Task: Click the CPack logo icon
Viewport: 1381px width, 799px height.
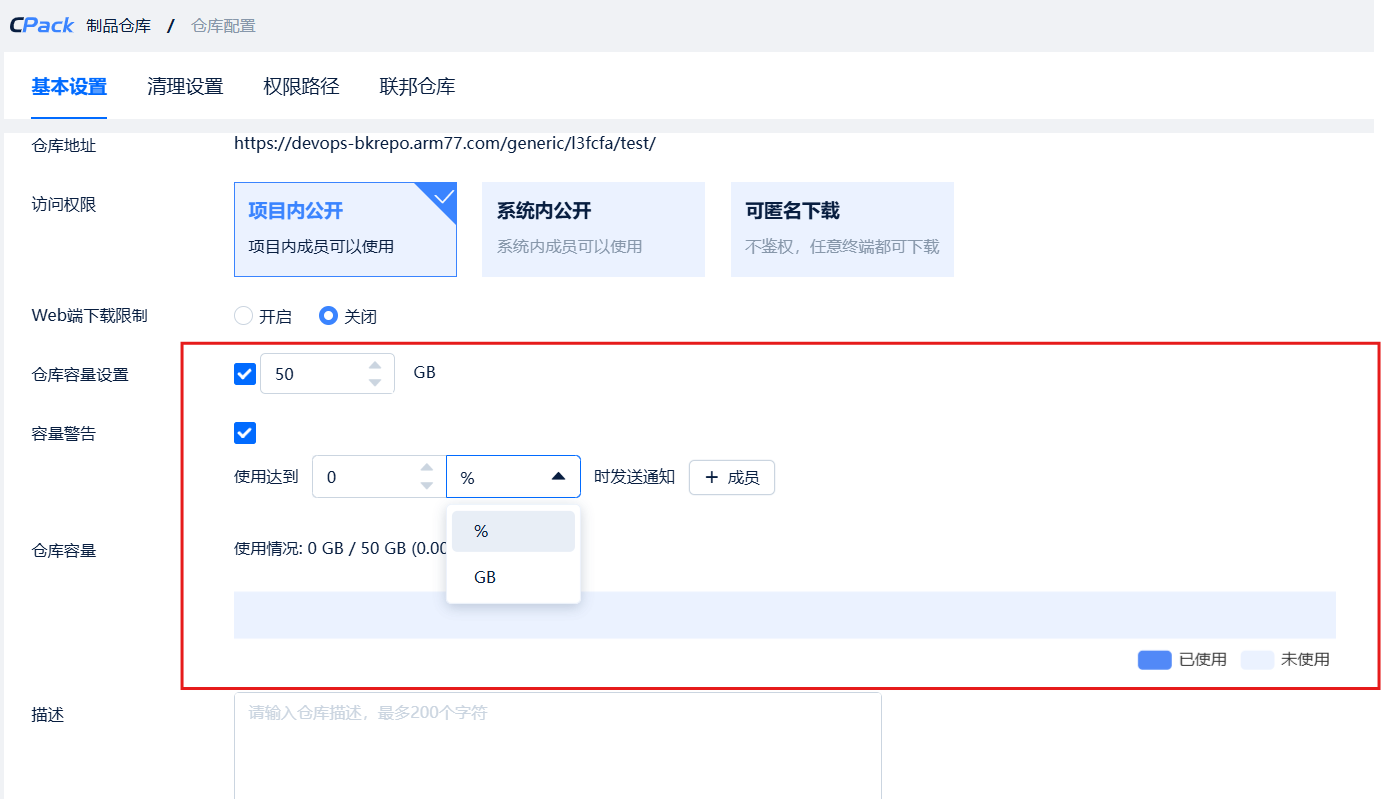Action: [x=42, y=25]
